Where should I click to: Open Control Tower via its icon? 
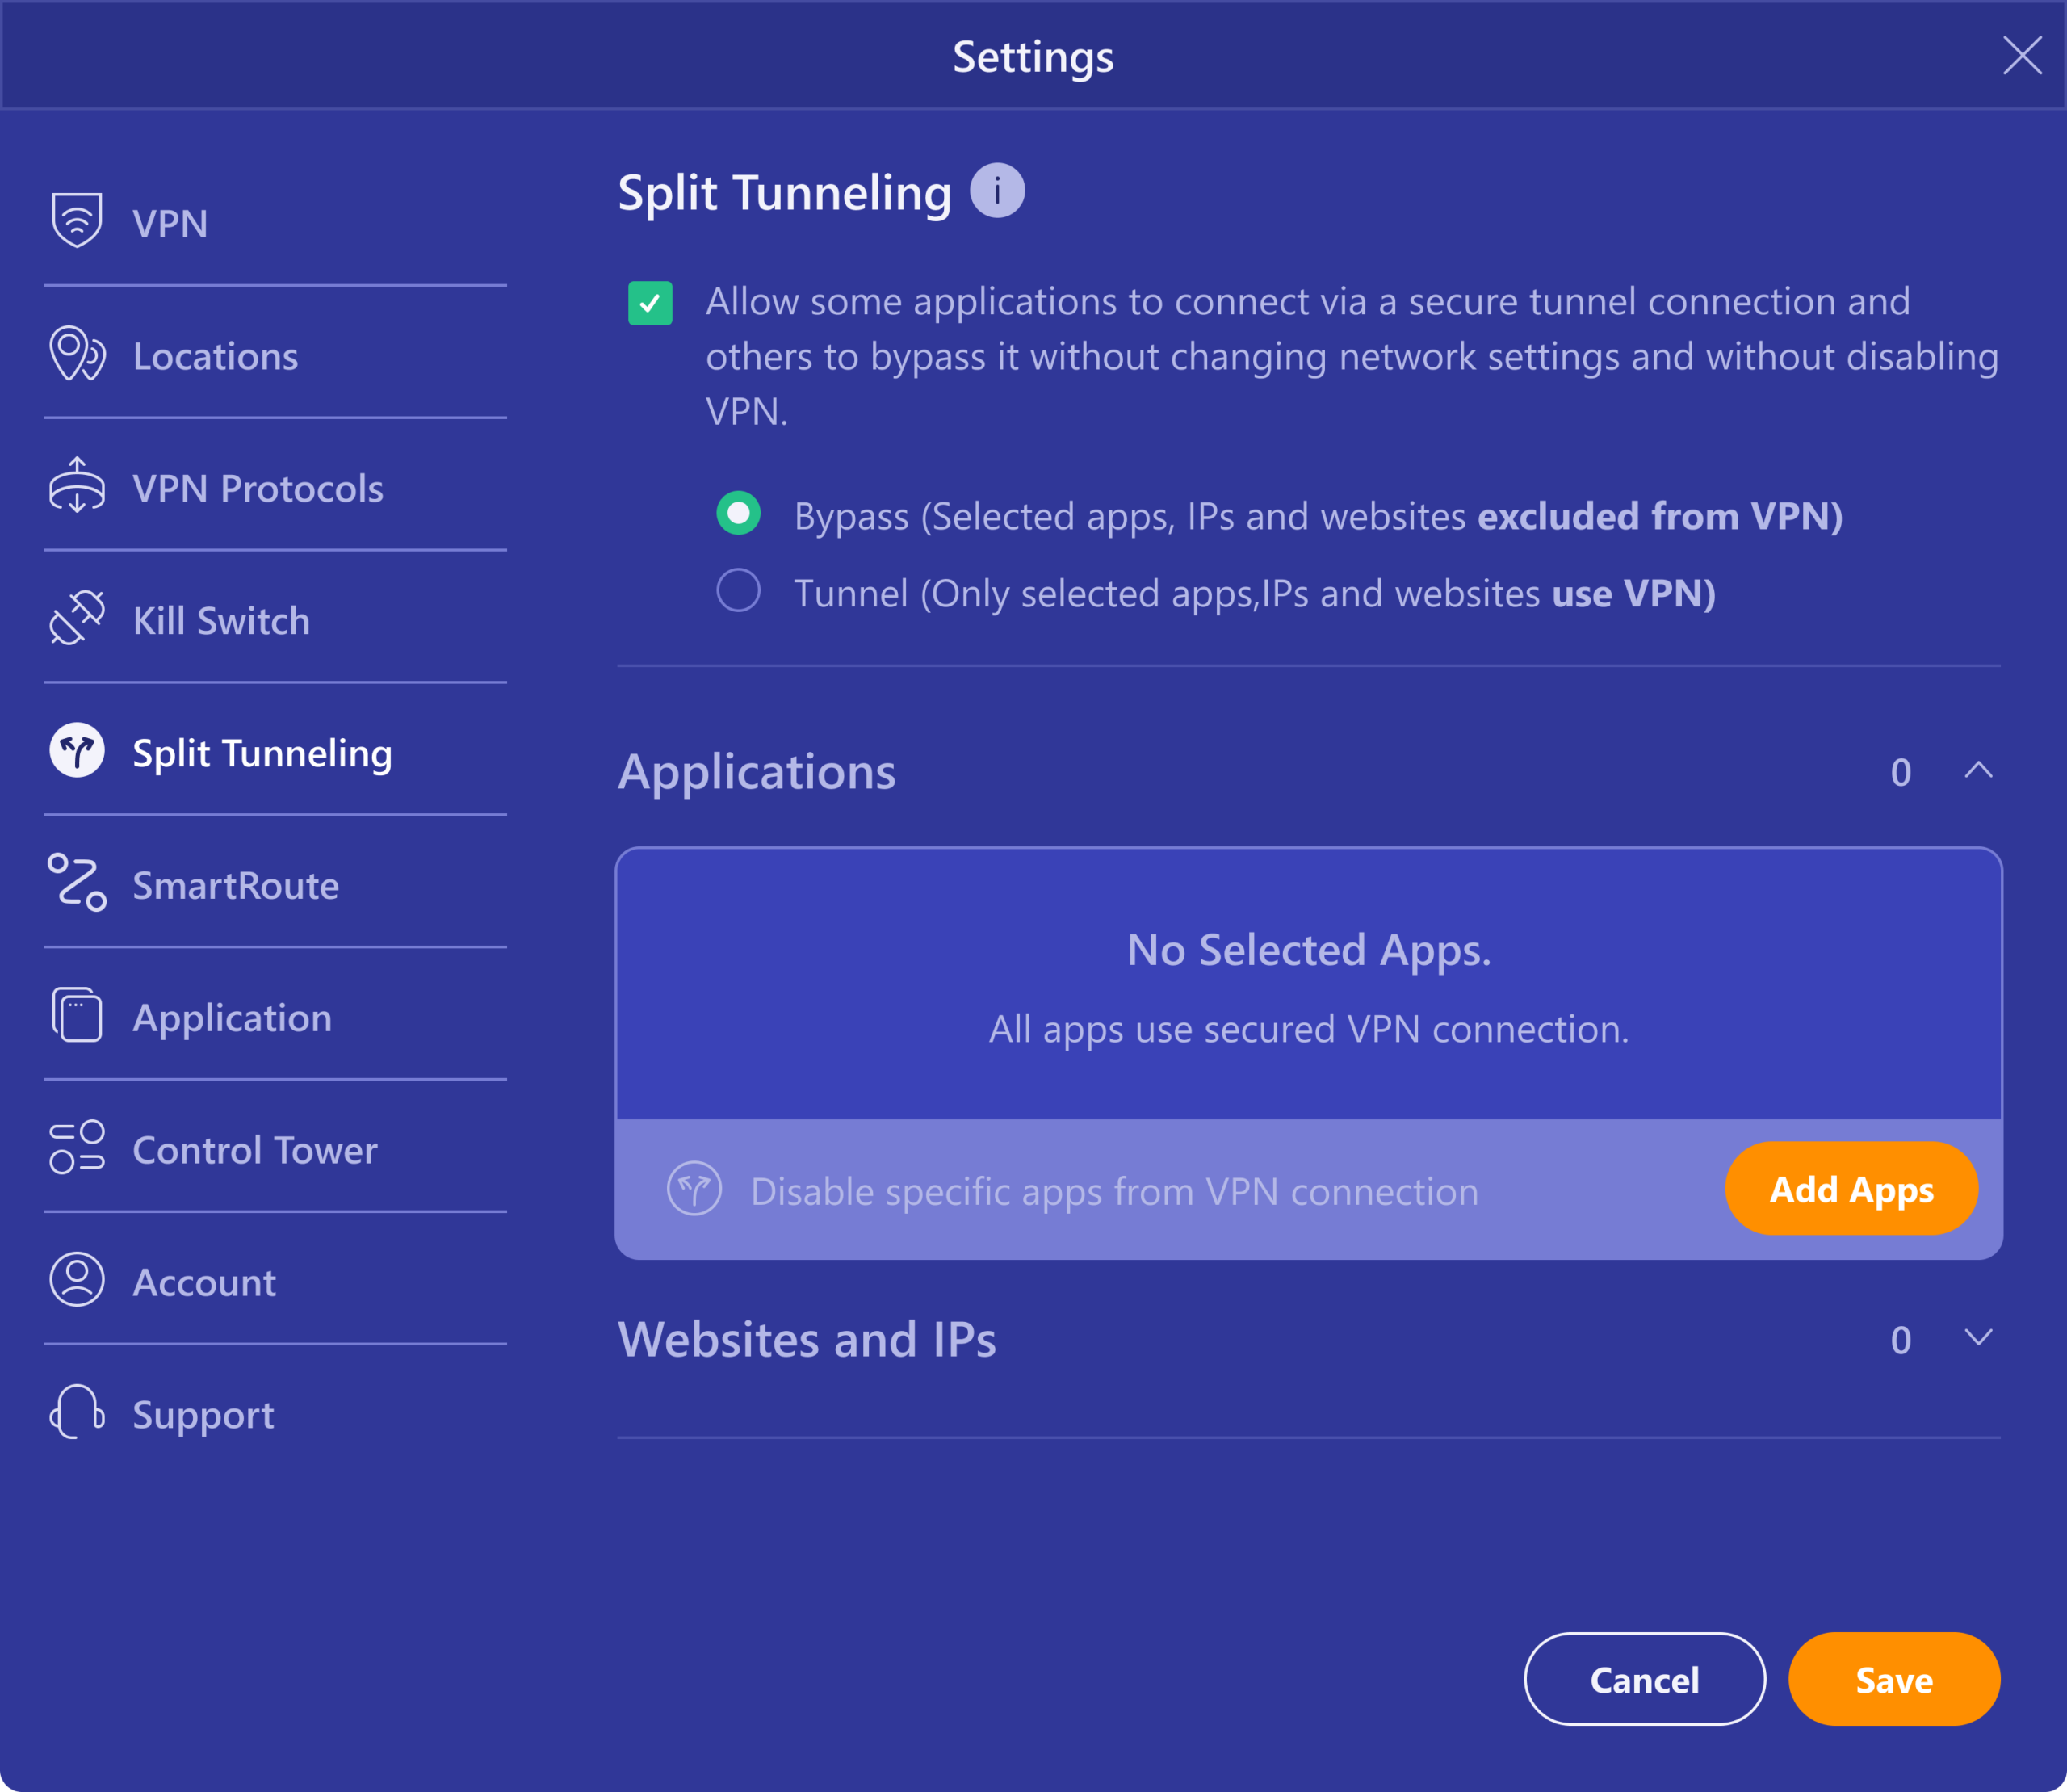click(x=78, y=1149)
